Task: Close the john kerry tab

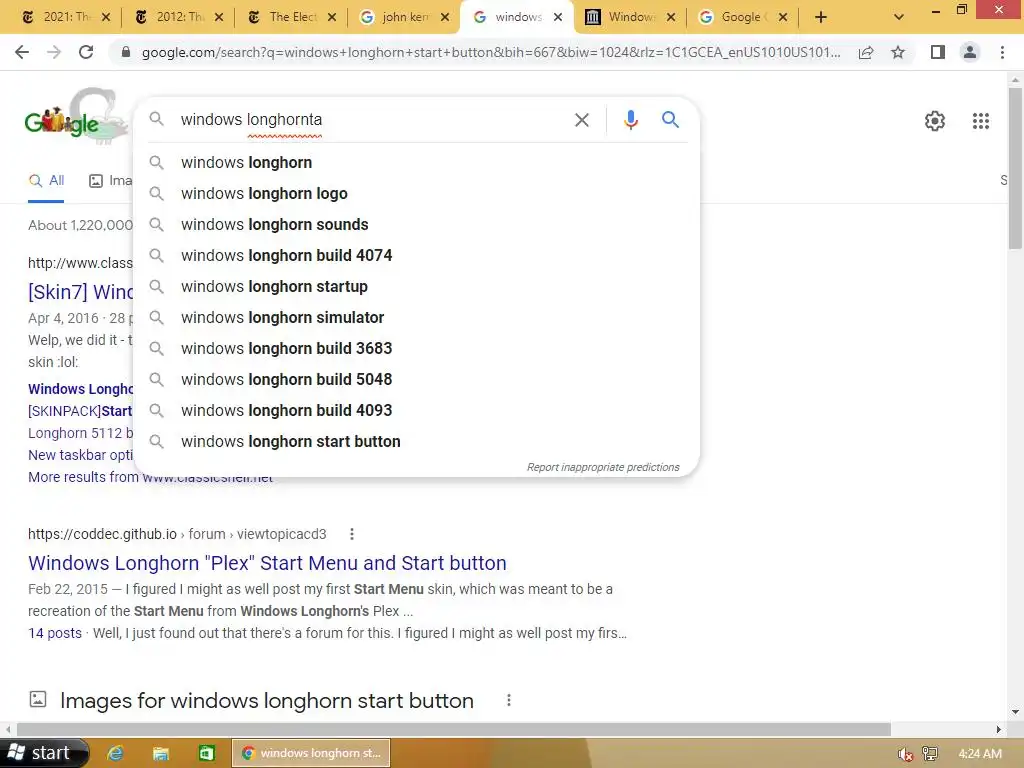Action: [x=445, y=18]
